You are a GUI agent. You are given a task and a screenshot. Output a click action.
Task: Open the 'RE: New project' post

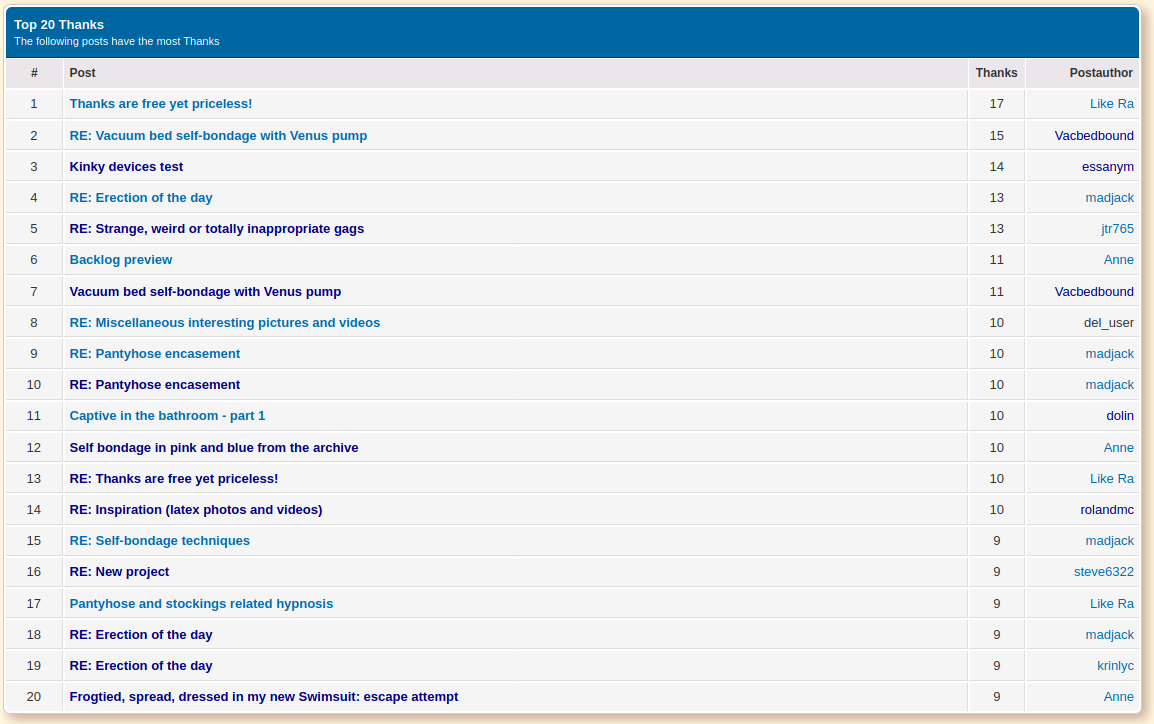click(119, 572)
